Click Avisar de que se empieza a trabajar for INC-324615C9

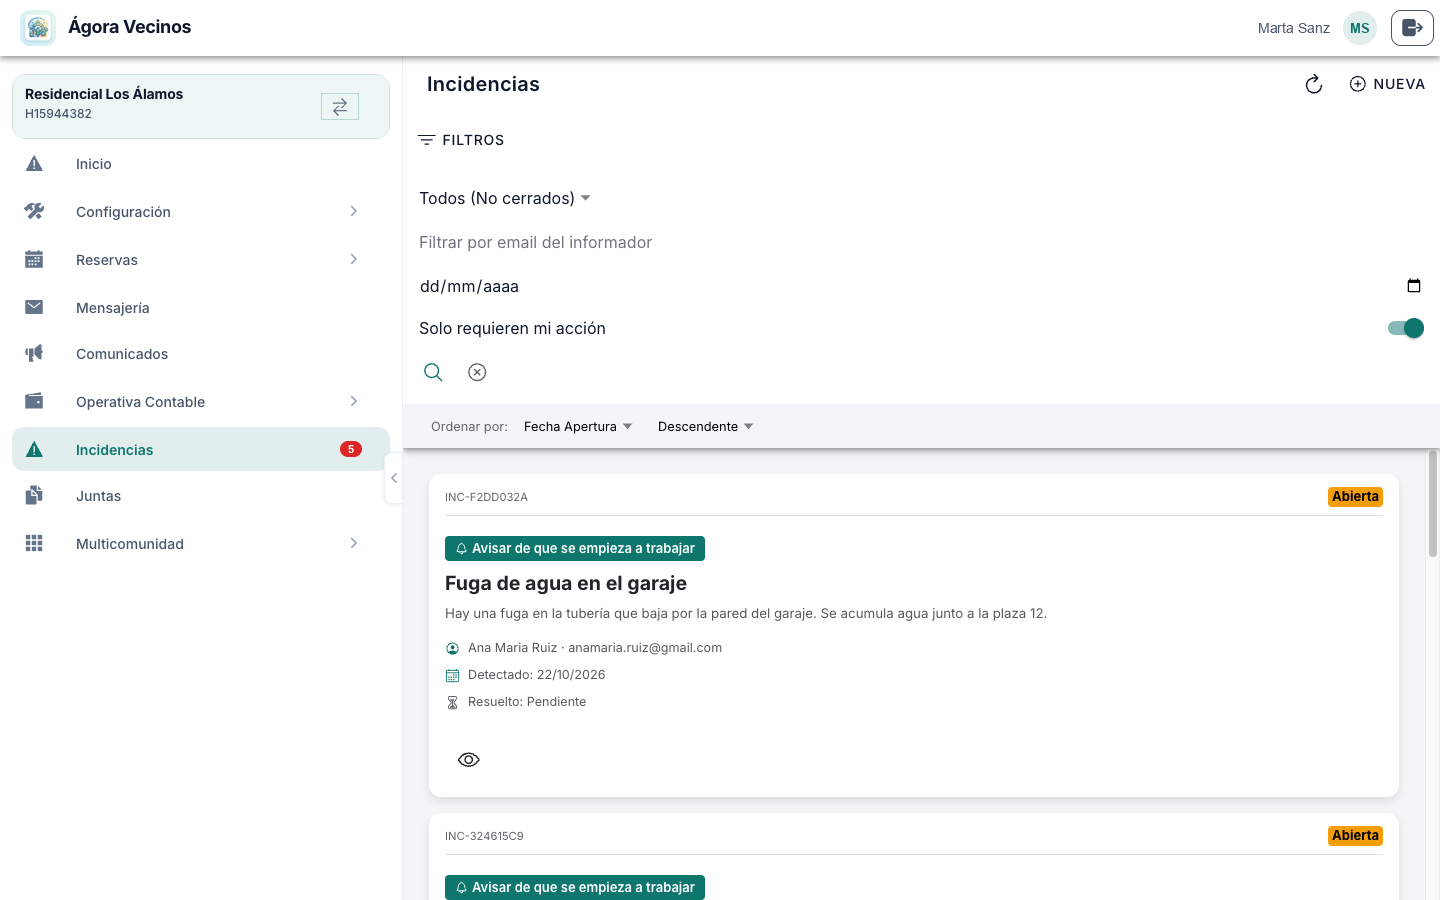(x=575, y=887)
